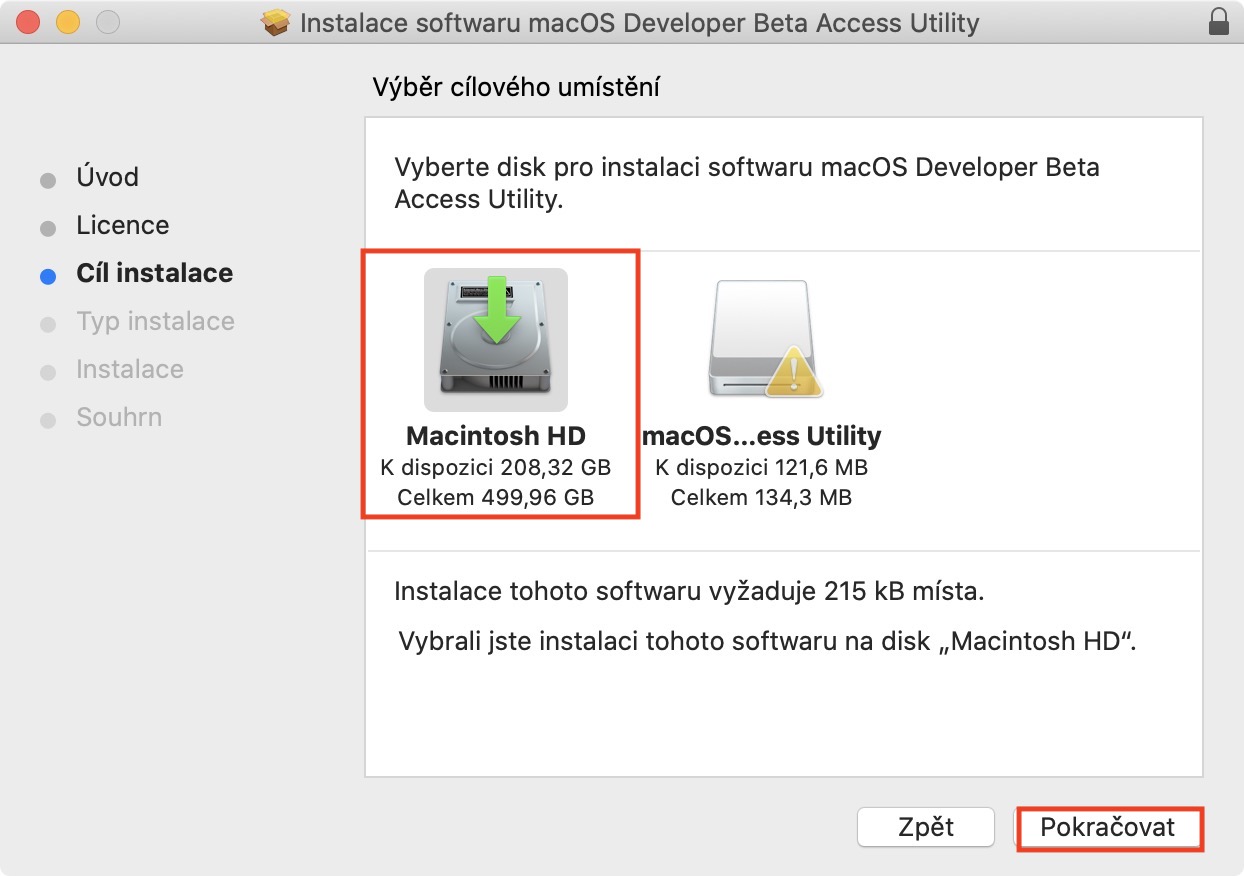1244x876 pixels.
Task: Click the 'Celkem 499,96 GB' capacity text
Action: click(496, 497)
